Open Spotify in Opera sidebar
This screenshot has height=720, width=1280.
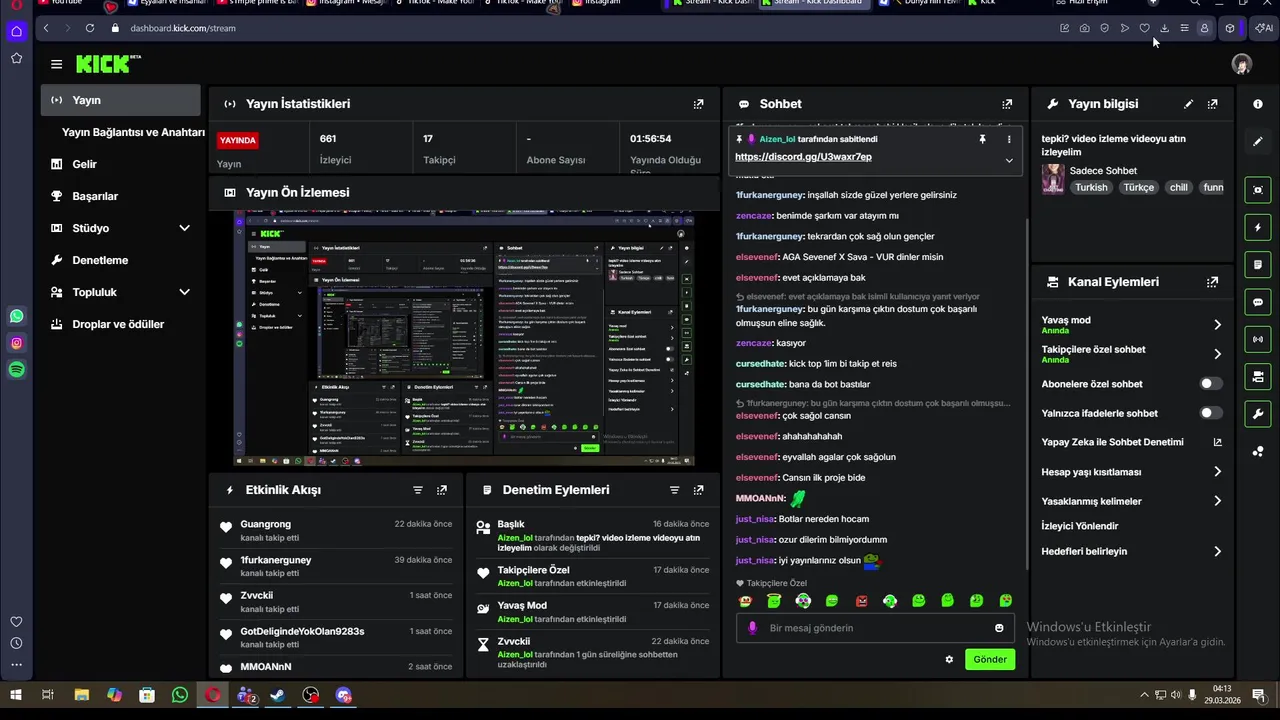pyautogui.click(x=16, y=370)
